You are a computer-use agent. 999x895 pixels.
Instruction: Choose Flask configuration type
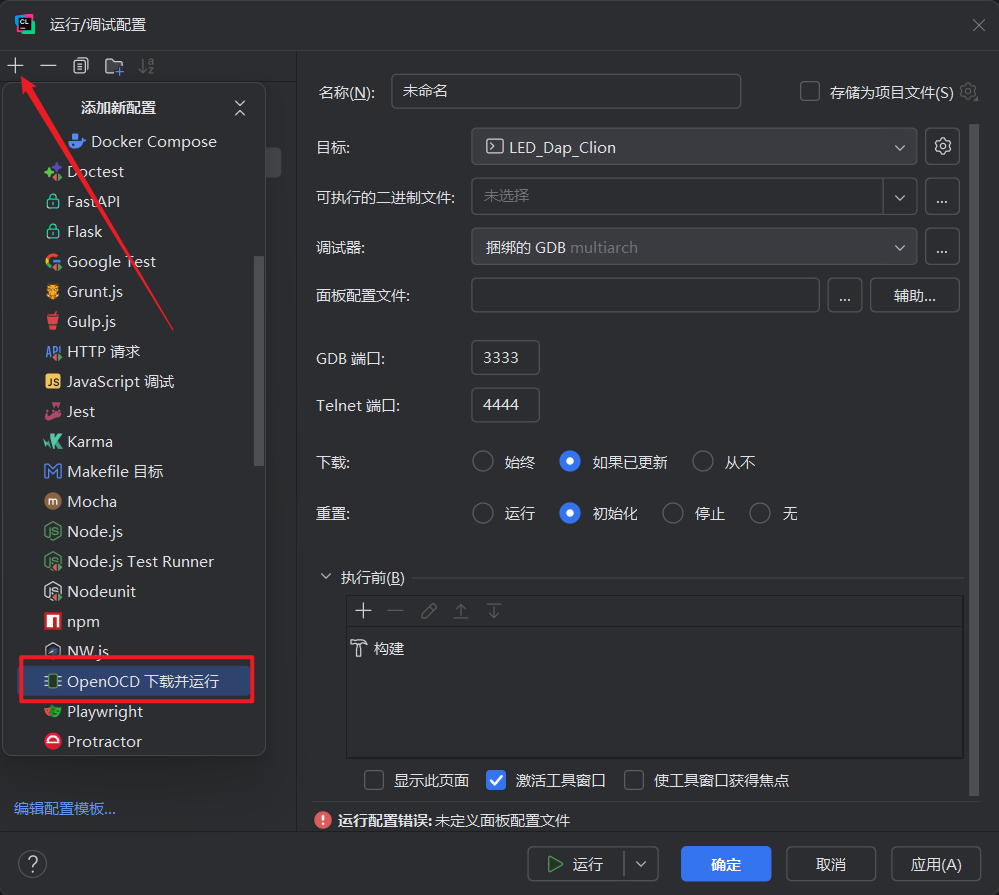[x=74, y=231]
